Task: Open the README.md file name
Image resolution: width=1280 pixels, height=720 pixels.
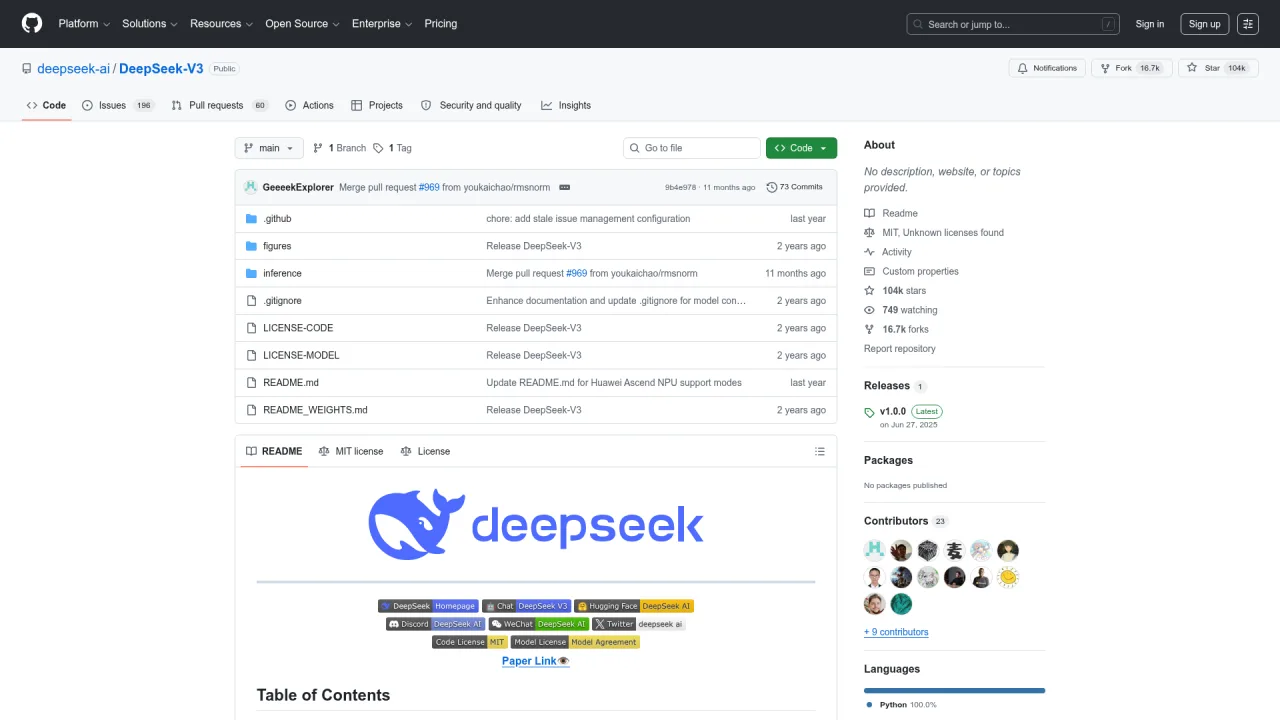Action: 291,383
